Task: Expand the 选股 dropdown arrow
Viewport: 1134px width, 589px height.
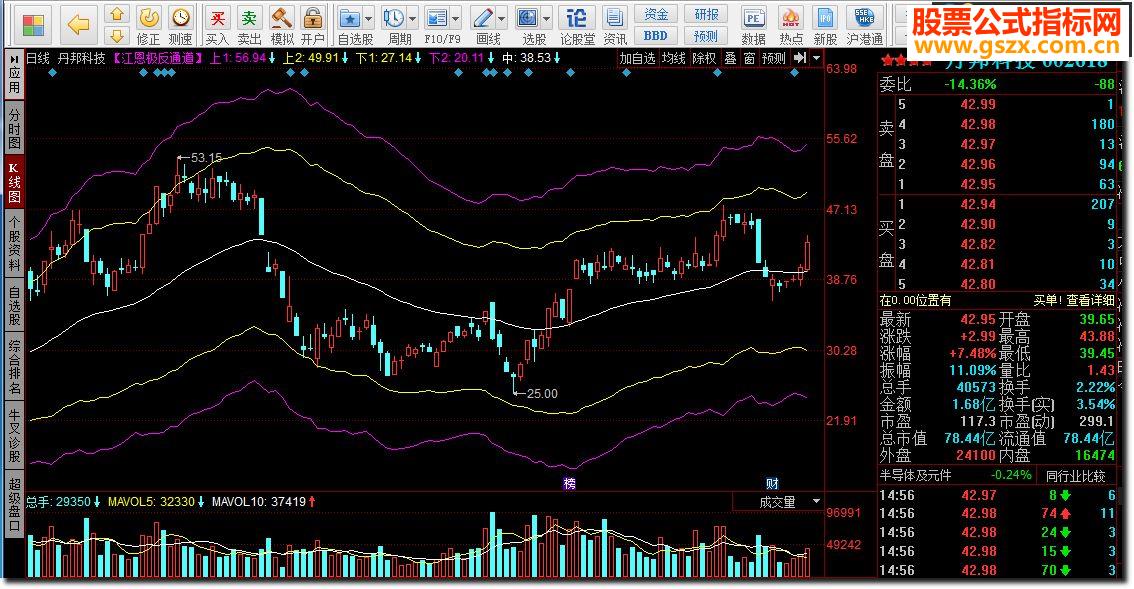Action: click(546, 19)
